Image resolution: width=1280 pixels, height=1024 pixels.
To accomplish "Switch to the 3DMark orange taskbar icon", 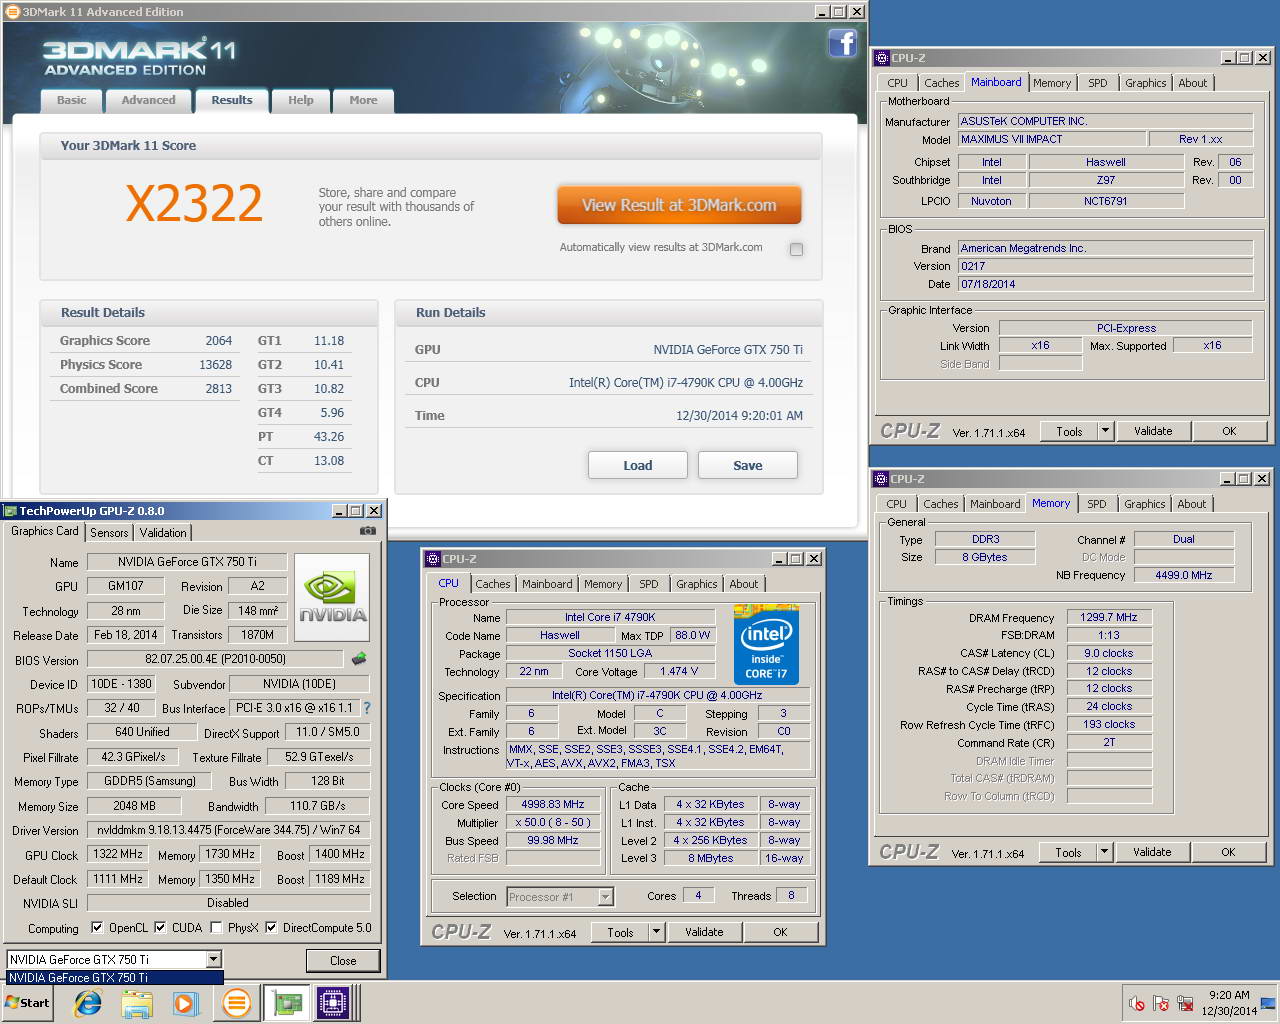I will [236, 1003].
